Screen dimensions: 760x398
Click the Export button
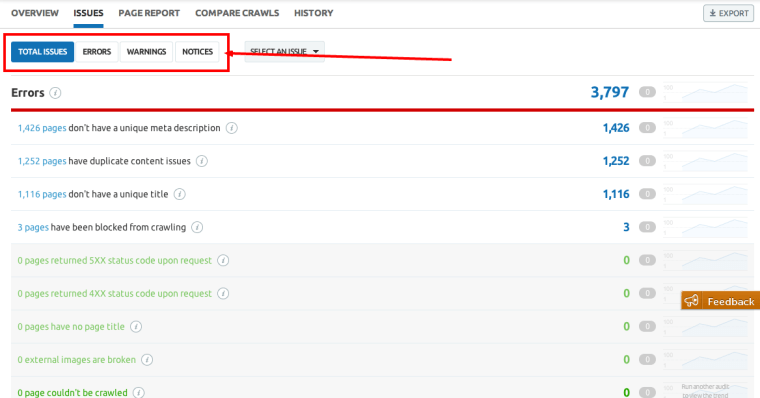(x=728, y=13)
